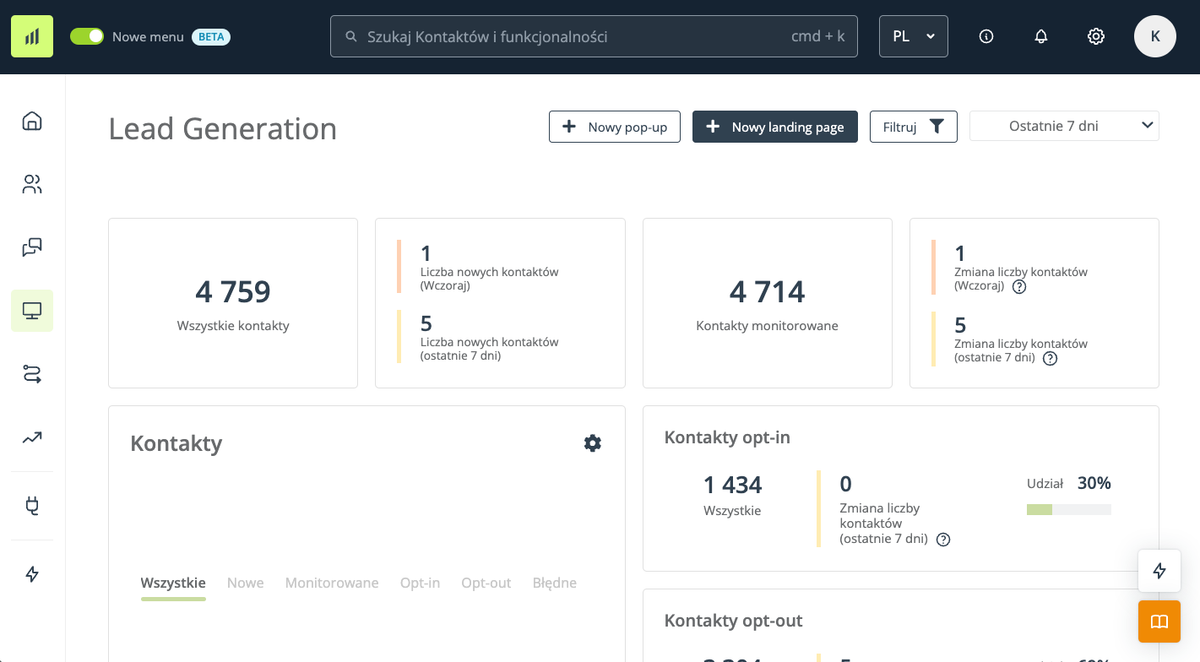Open the Home icon in sidebar
The image size is (1200, 662).
(32, 121)
